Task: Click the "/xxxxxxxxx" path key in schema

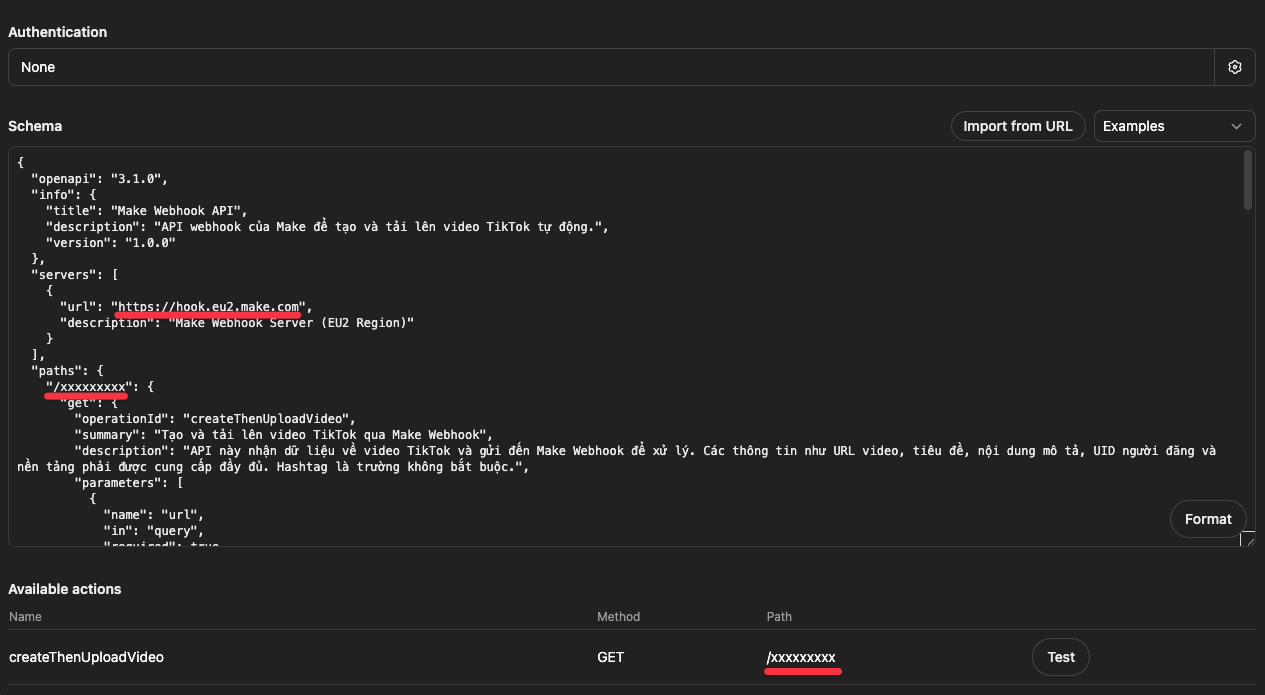Action: [89, 386]
